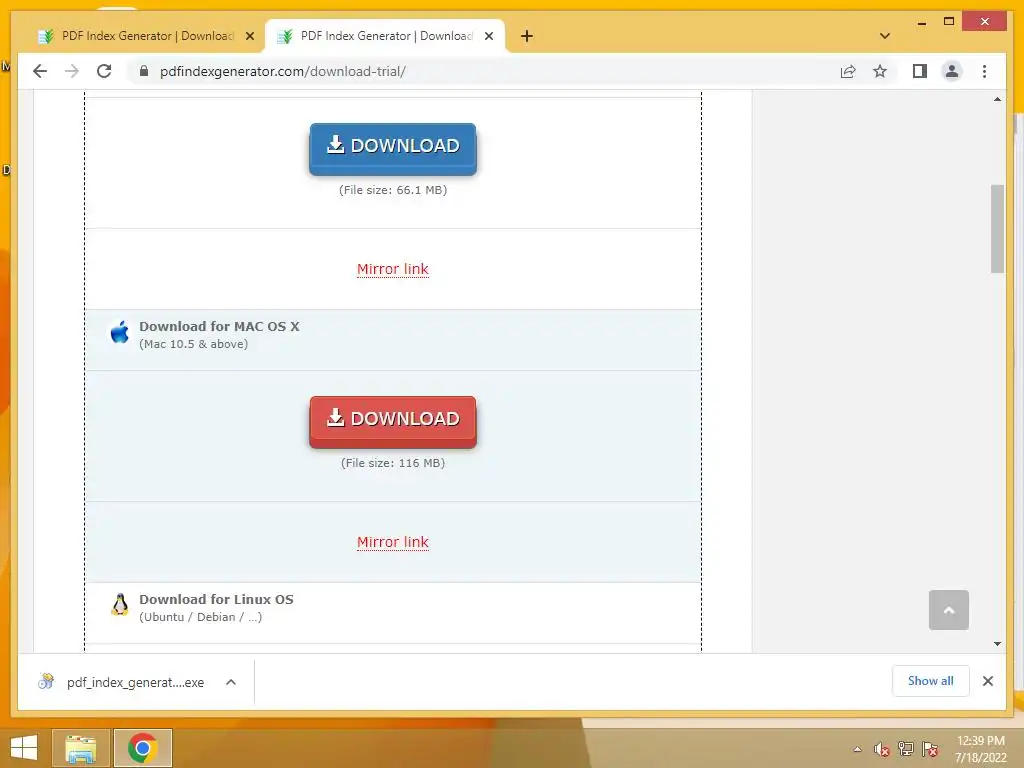Click the (Mac 10.5 & above) text

(193, 344)
